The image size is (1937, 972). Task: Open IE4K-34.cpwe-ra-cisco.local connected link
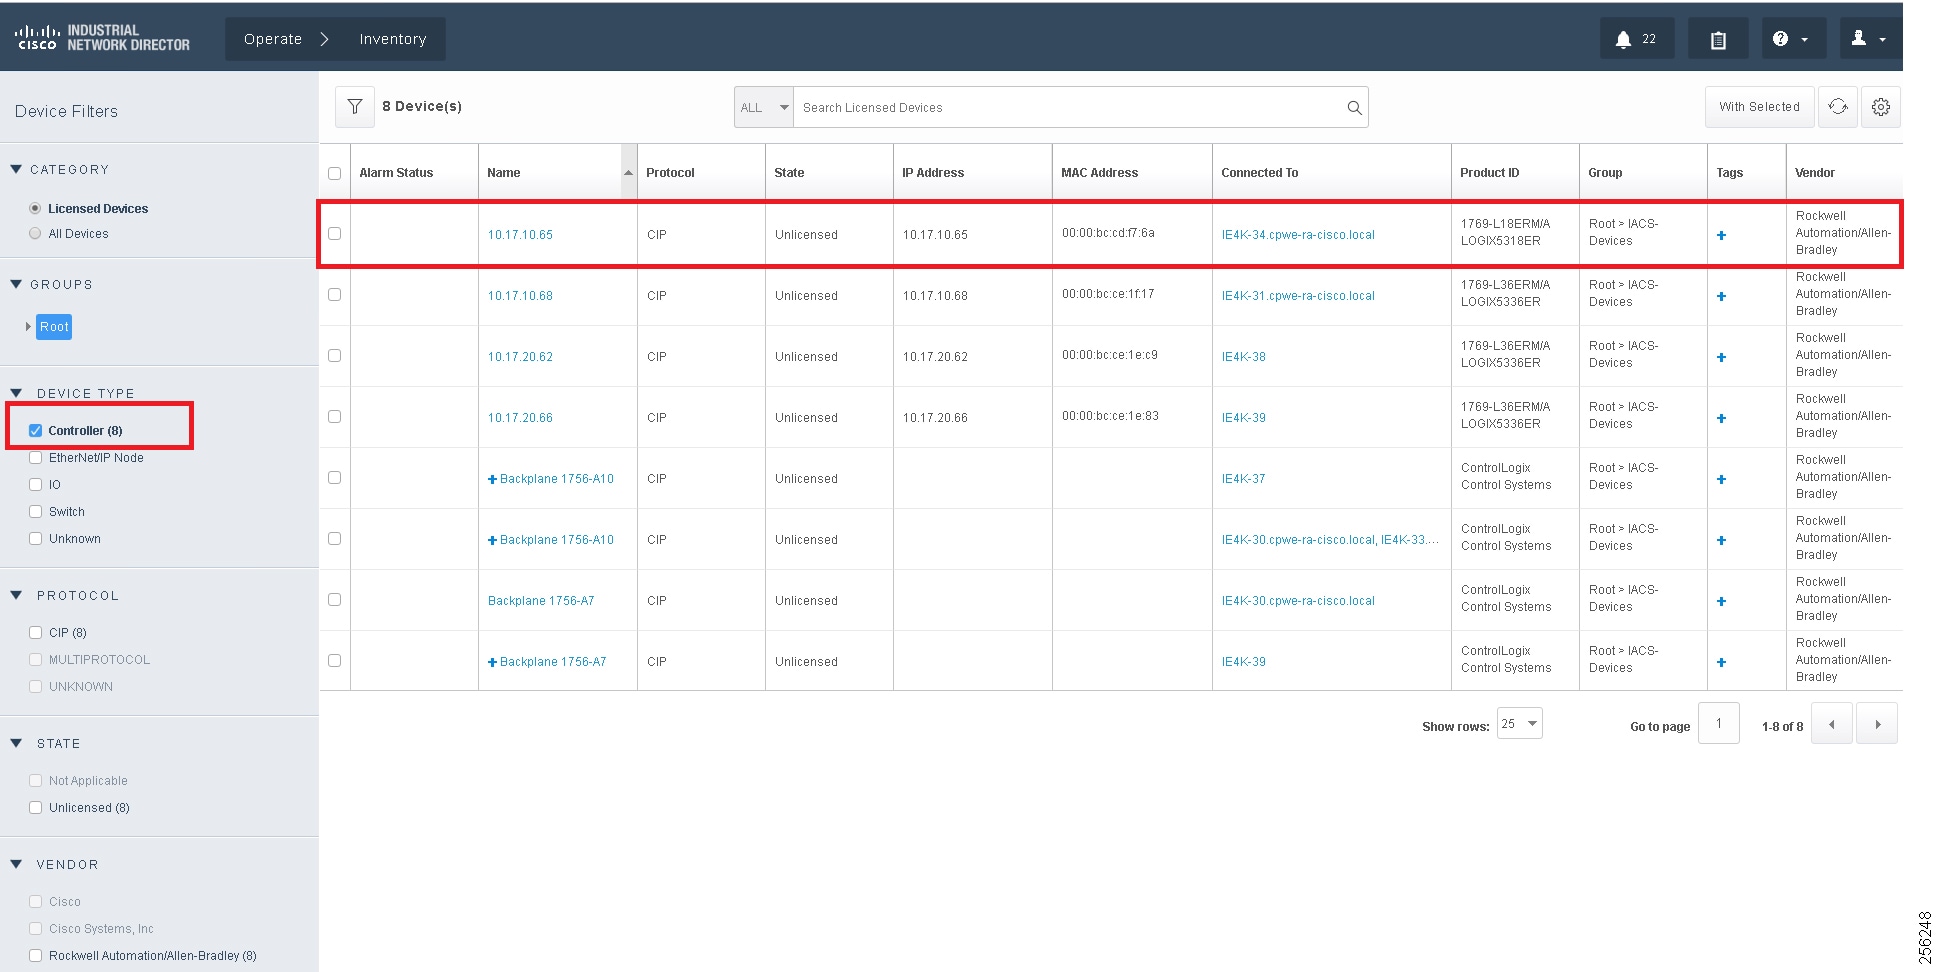(x=1298, y=235)
